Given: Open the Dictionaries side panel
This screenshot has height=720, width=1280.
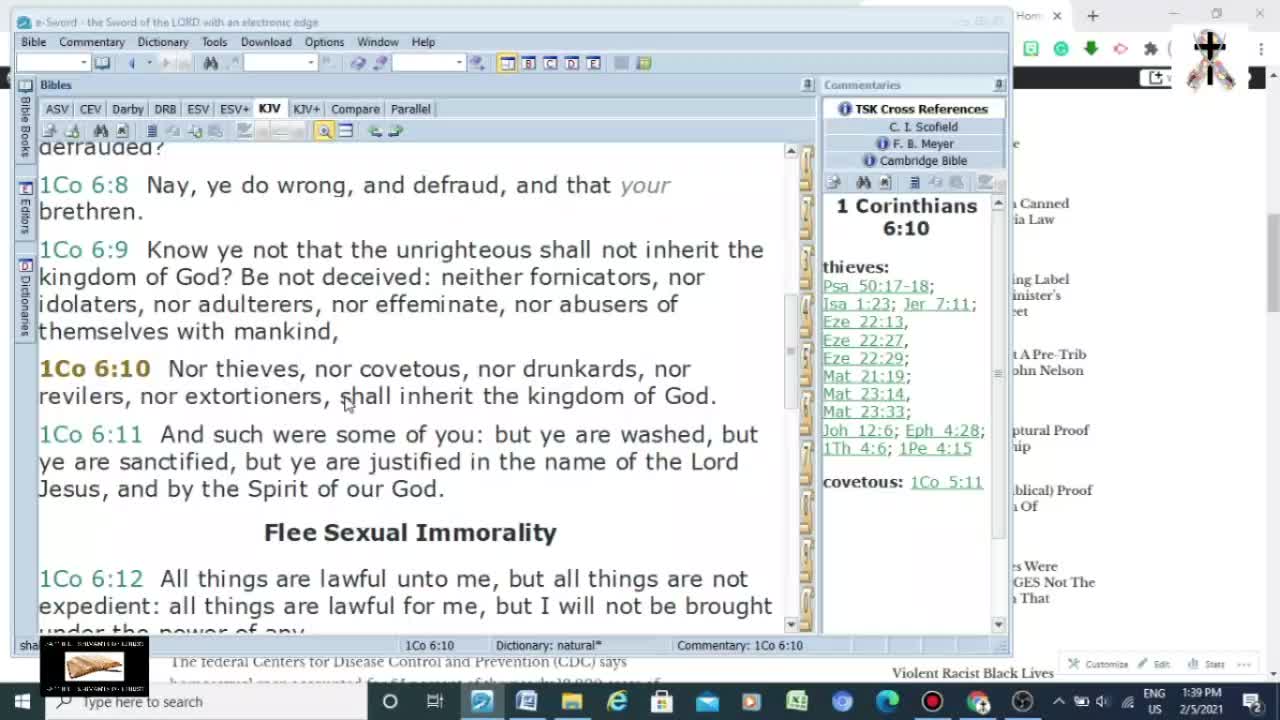Looking at the screenshot, I should tap(26, 298).
